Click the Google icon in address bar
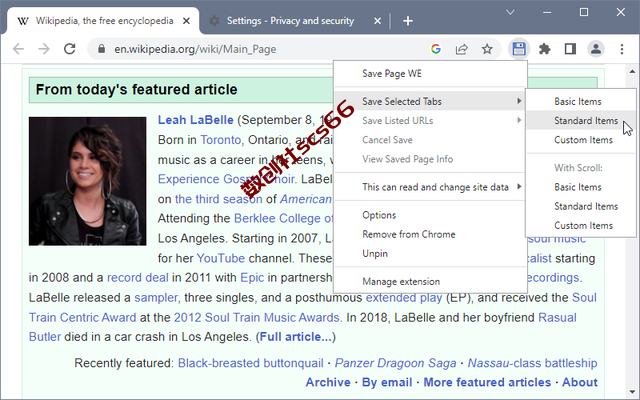This screenshot has width=640, height=400. 436,49
